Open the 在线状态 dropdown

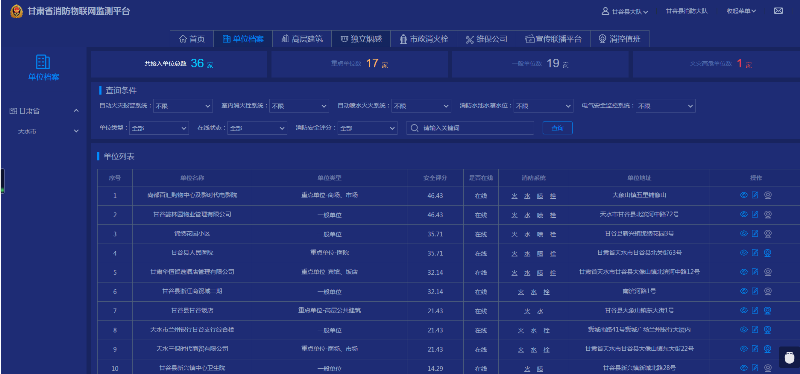(x=257, y=128)
